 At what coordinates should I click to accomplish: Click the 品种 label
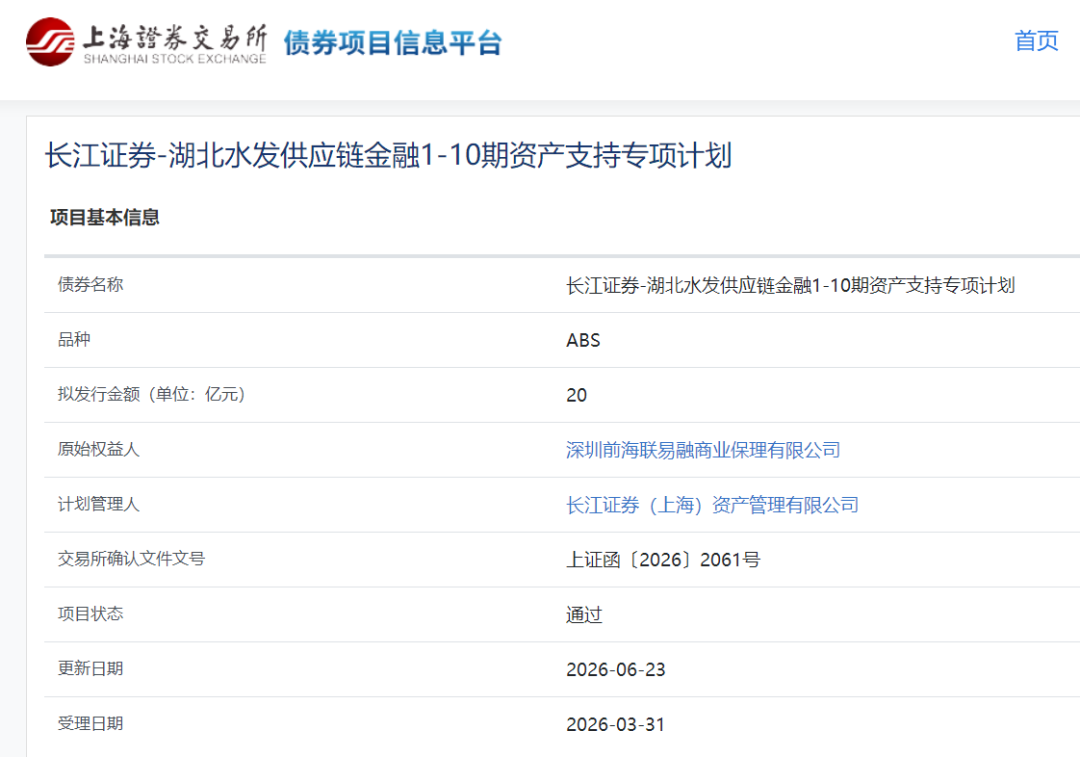(x=74, y=340)
